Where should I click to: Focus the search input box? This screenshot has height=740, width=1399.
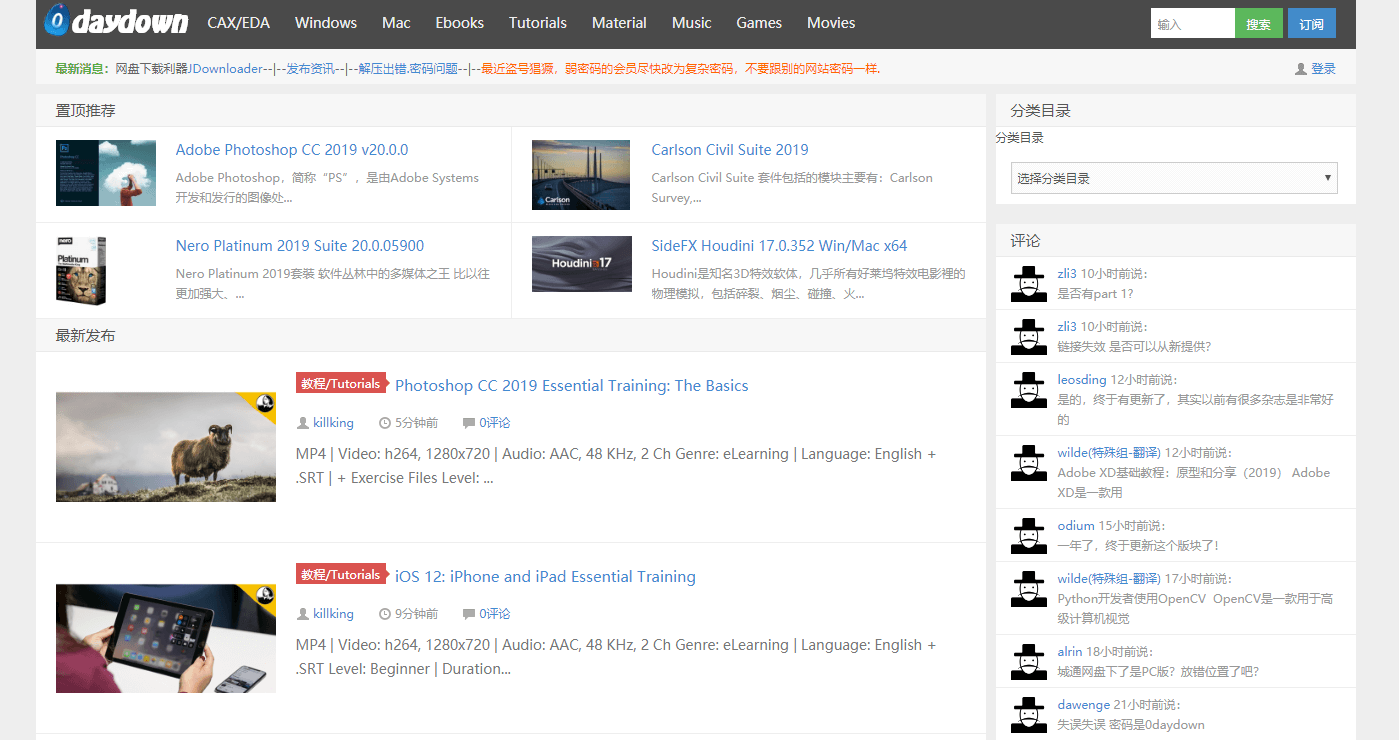coord(1192,23)
